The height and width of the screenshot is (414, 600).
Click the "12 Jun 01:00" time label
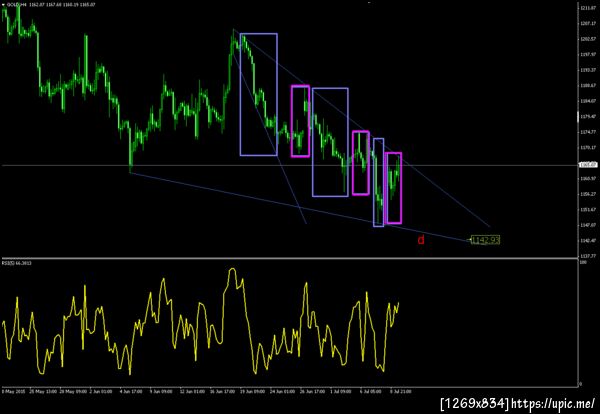[192, 391]
